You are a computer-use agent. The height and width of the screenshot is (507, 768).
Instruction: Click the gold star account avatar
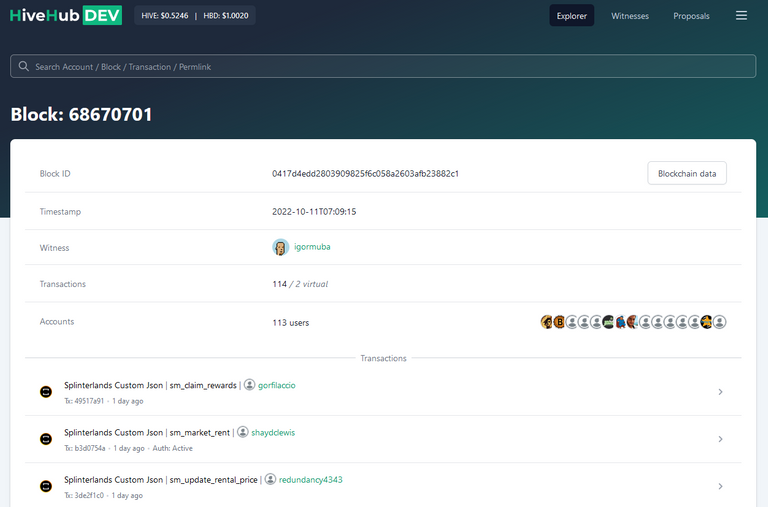(706, 322)
